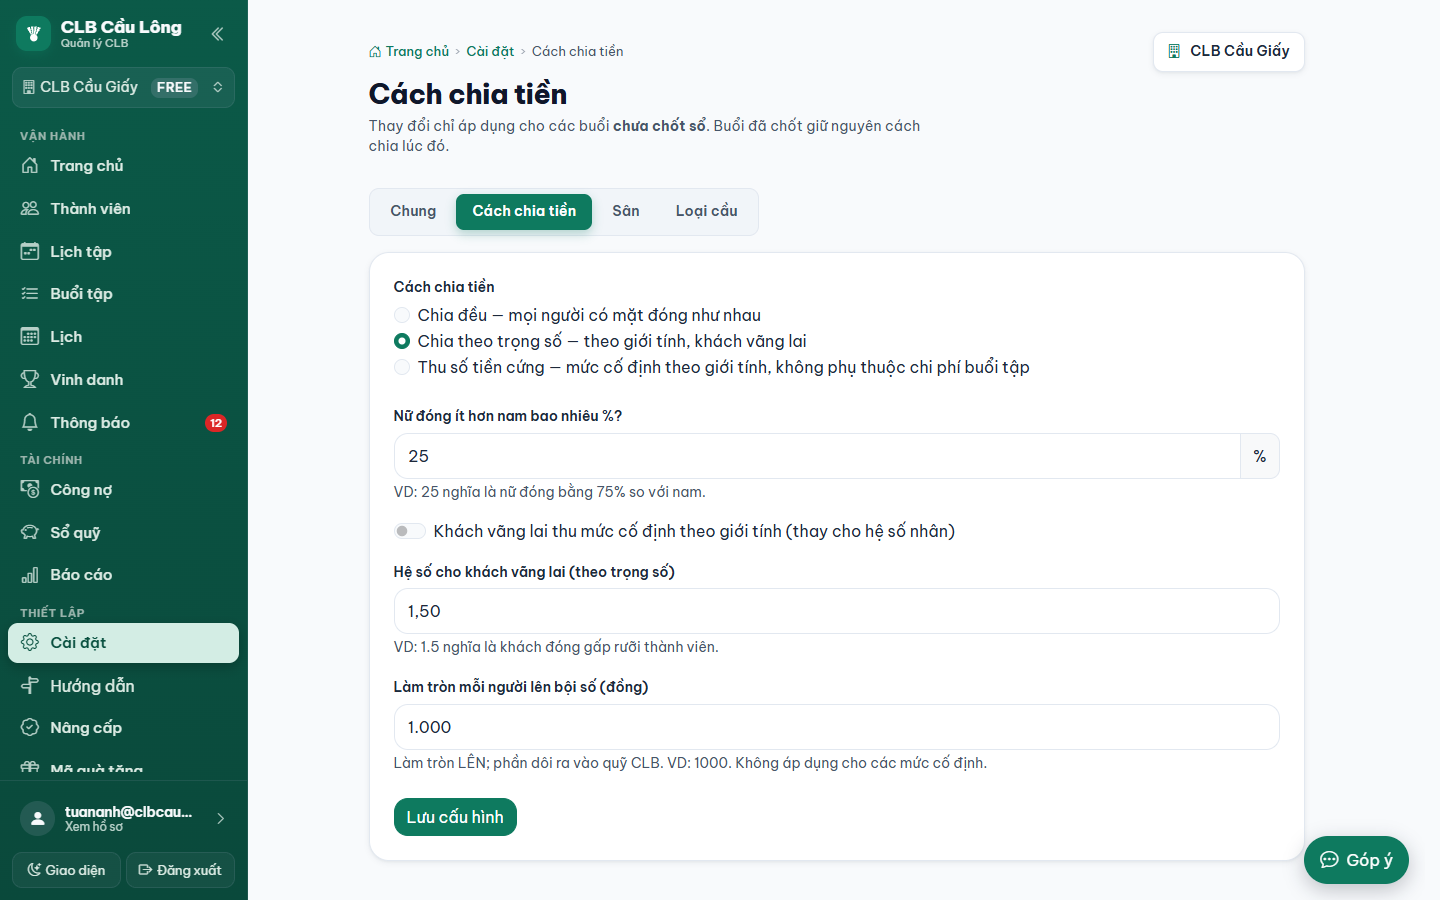The height and width of the screenshot is (900, 1440).
Task: Expand the CLB Cầu Giấy FREE club switcher
Action: tap(123, 87)
